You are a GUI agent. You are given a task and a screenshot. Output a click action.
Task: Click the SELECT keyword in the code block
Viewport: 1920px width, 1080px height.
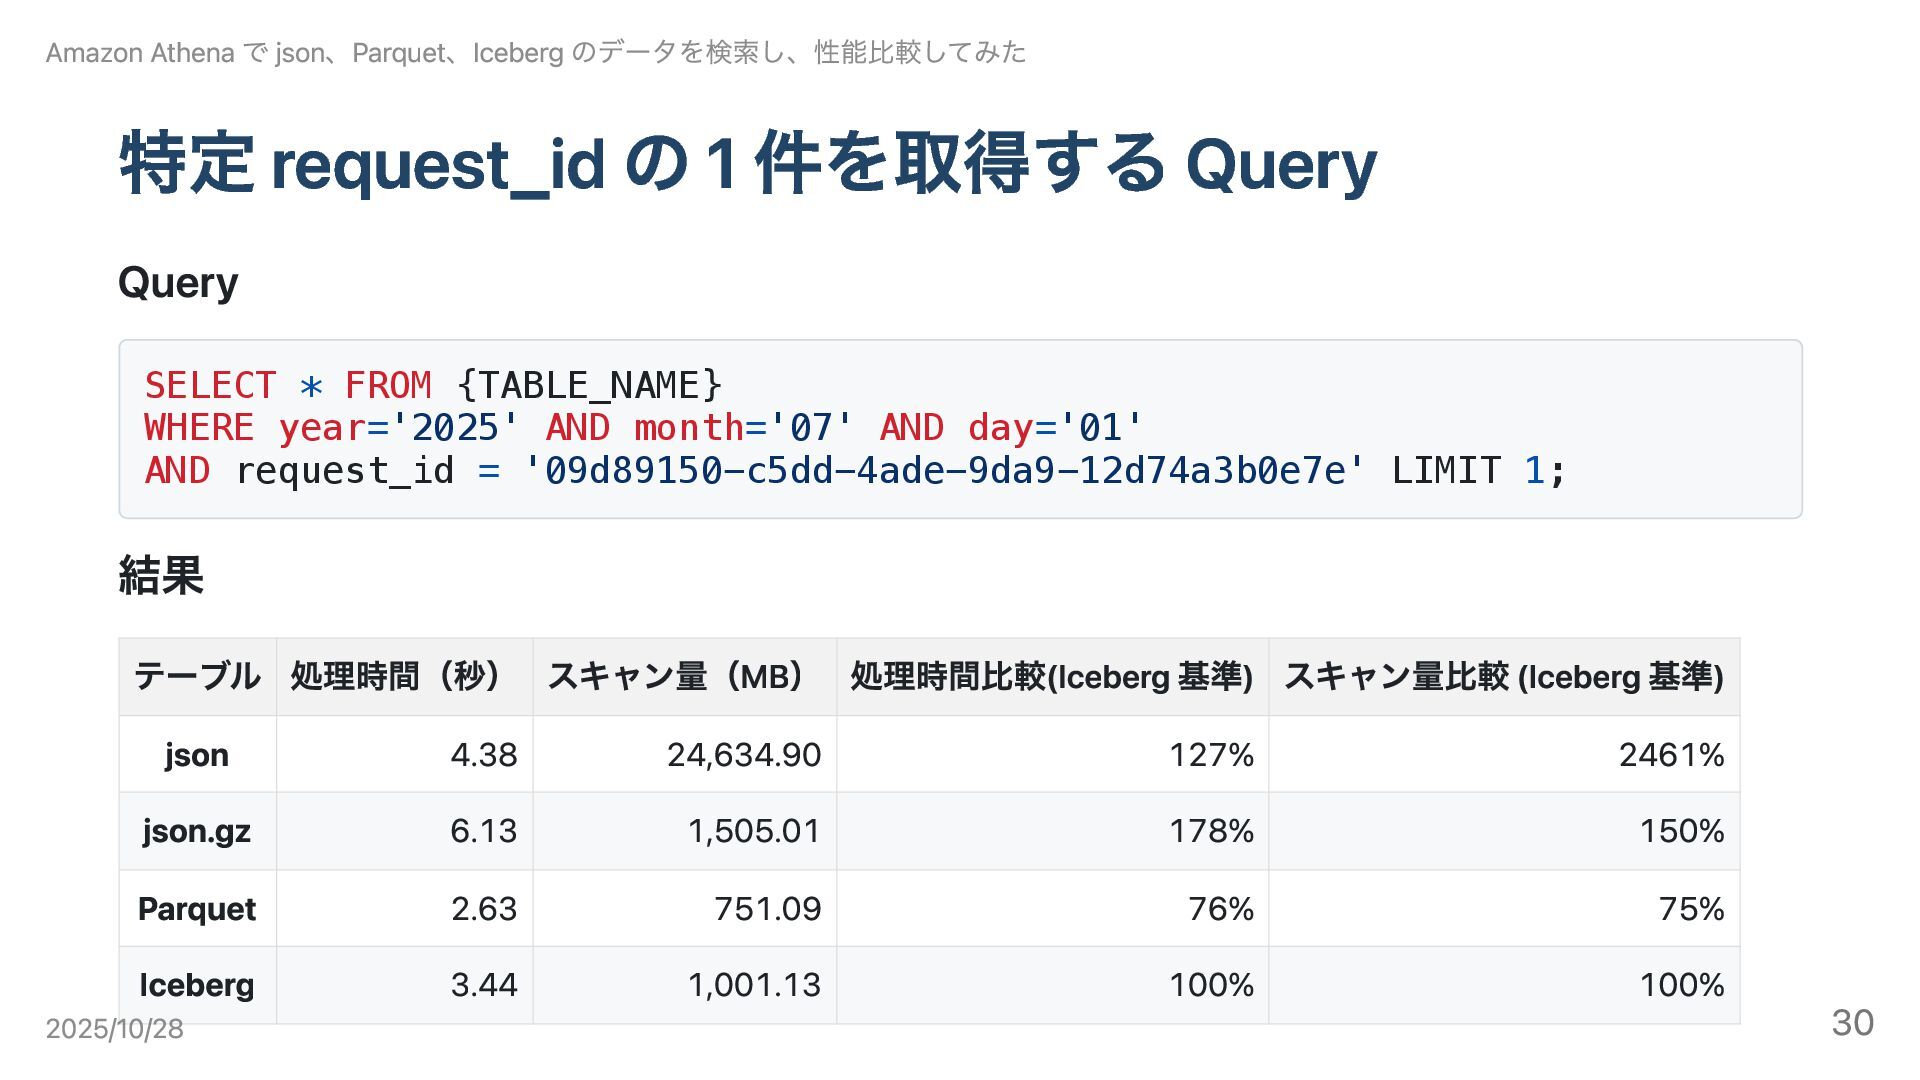coord(209,385)
